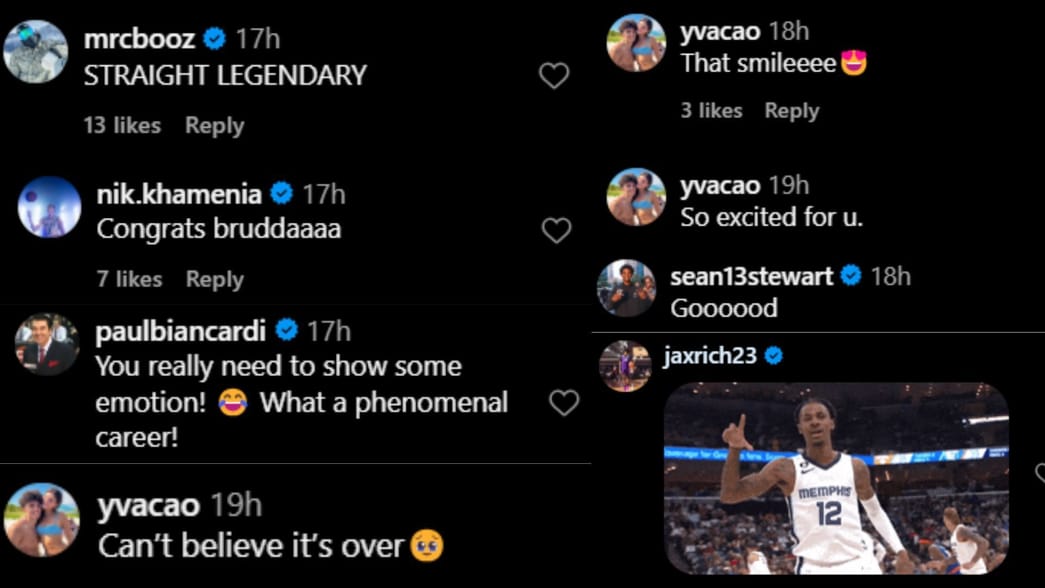Open jaxrich23's profile avatar

[625, 366]
